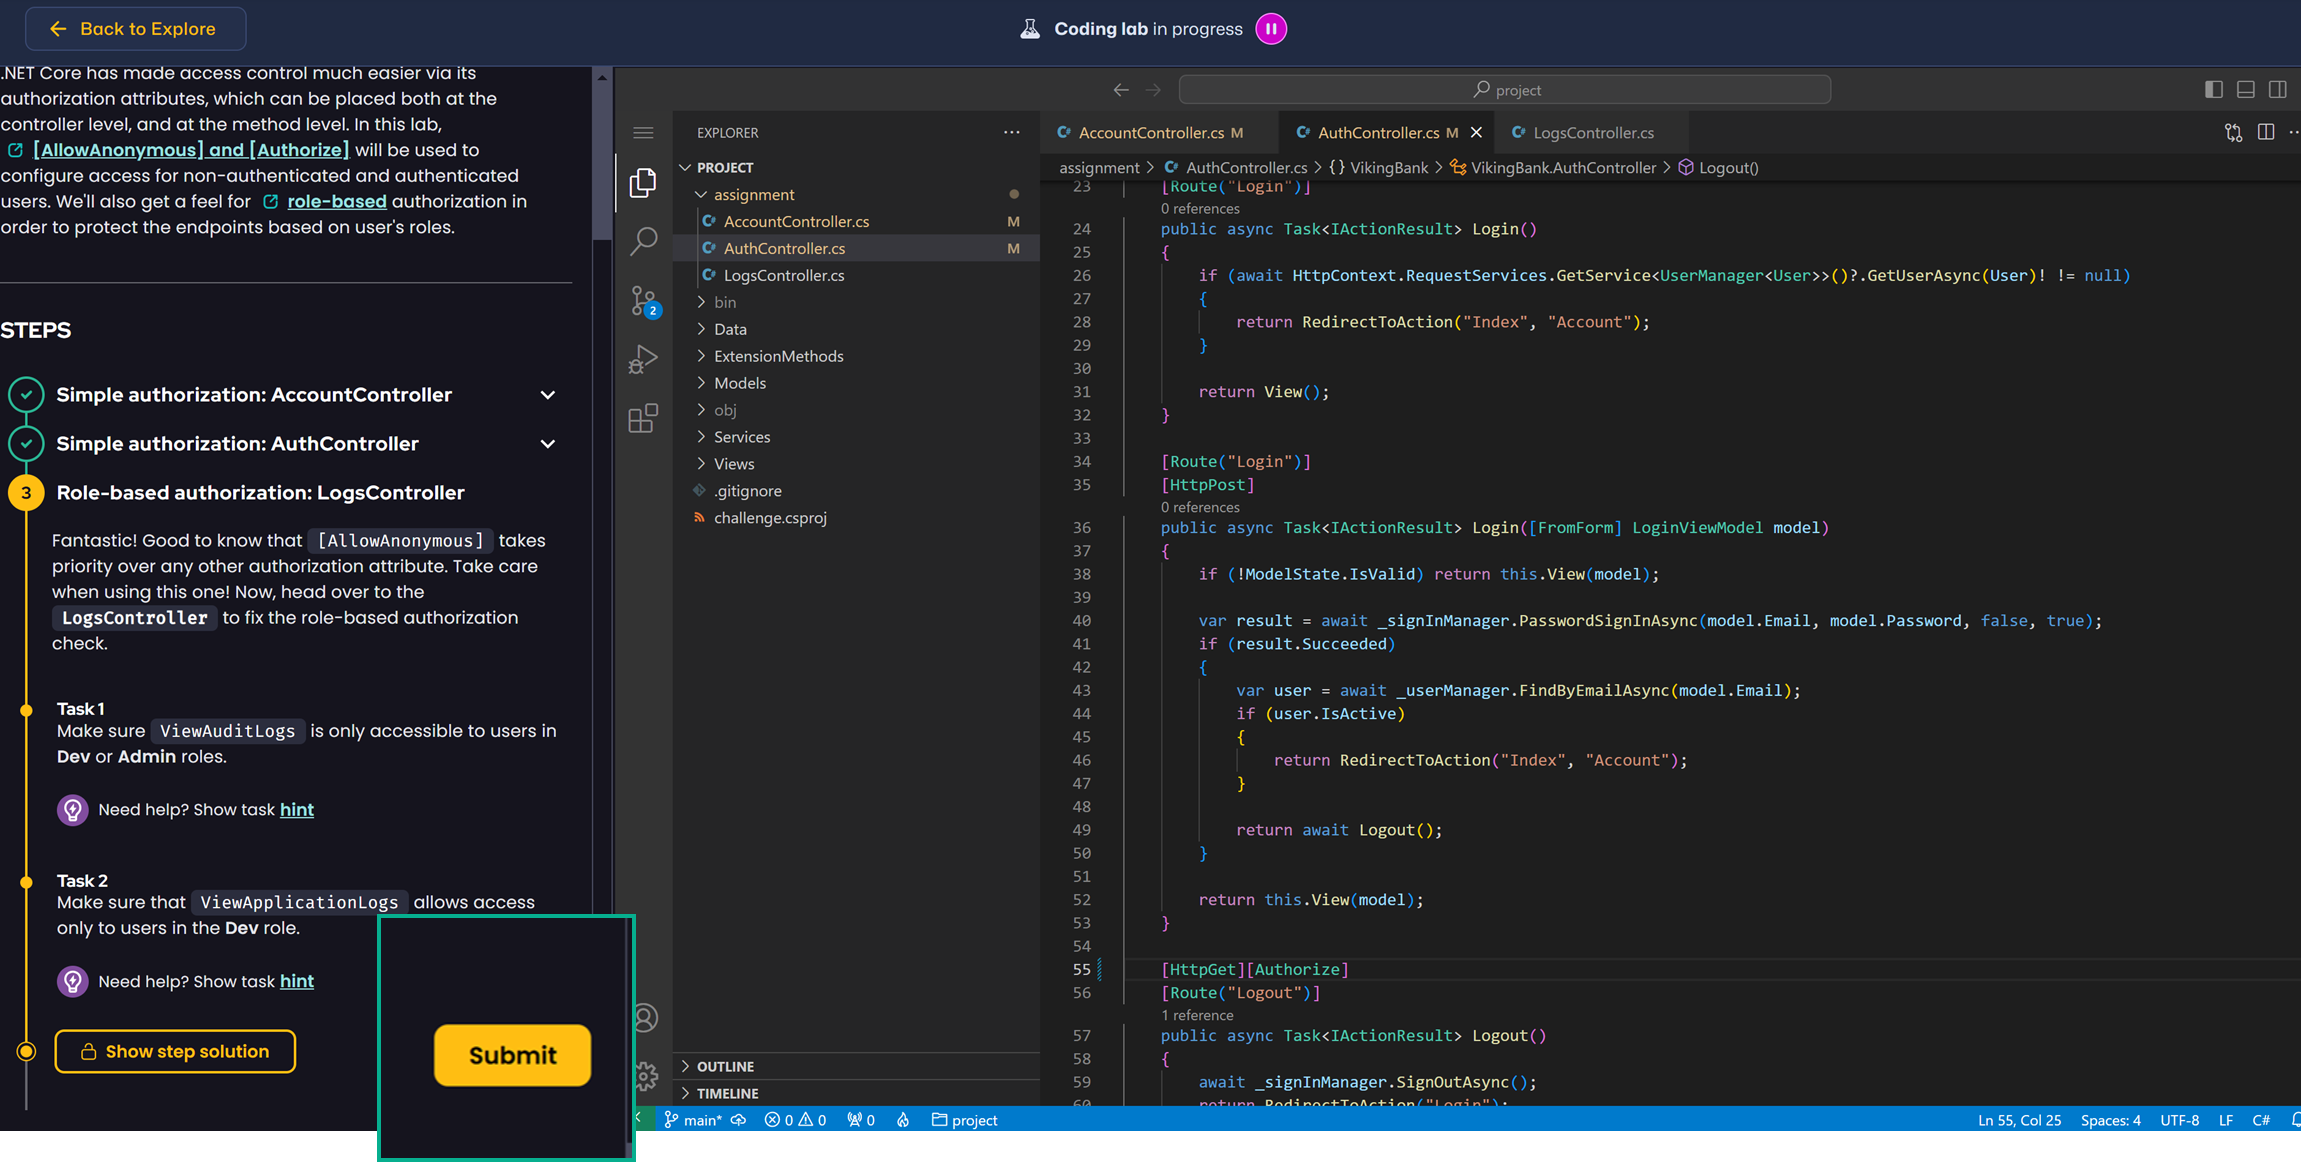Open errors and warnings status item
2301x1162 pixels.
tap(796, 1120)
